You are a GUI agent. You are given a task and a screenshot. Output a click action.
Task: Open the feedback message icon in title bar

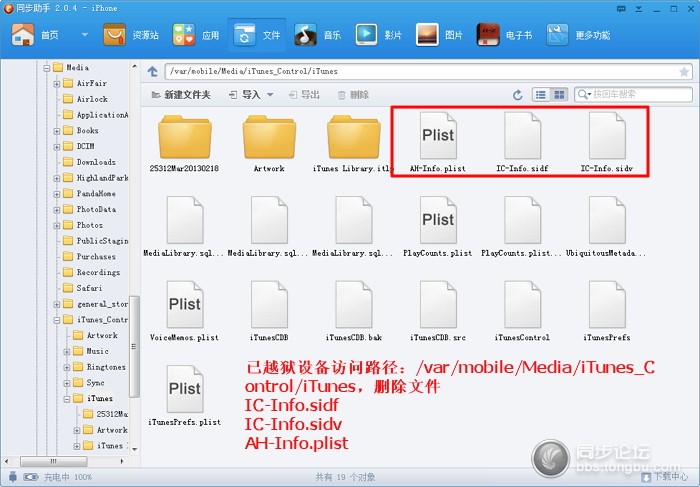click(x=621, y=8)
